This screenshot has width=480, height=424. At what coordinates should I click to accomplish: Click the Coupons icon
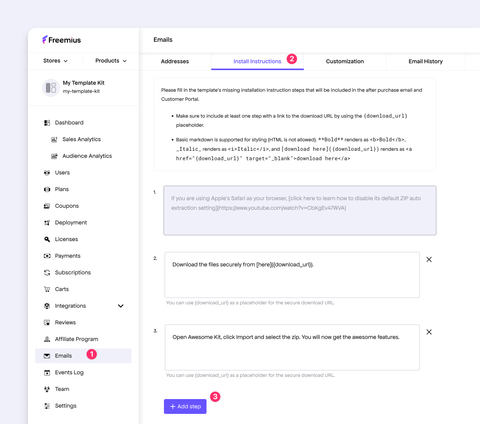point(47,206)
